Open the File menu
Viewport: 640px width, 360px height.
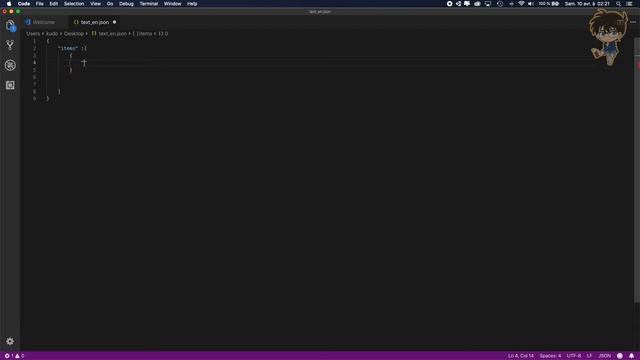[x=40, y=4]
